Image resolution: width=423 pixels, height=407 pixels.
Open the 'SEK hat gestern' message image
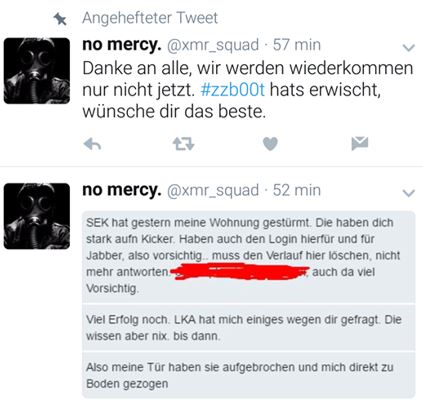tap(249, 304)
